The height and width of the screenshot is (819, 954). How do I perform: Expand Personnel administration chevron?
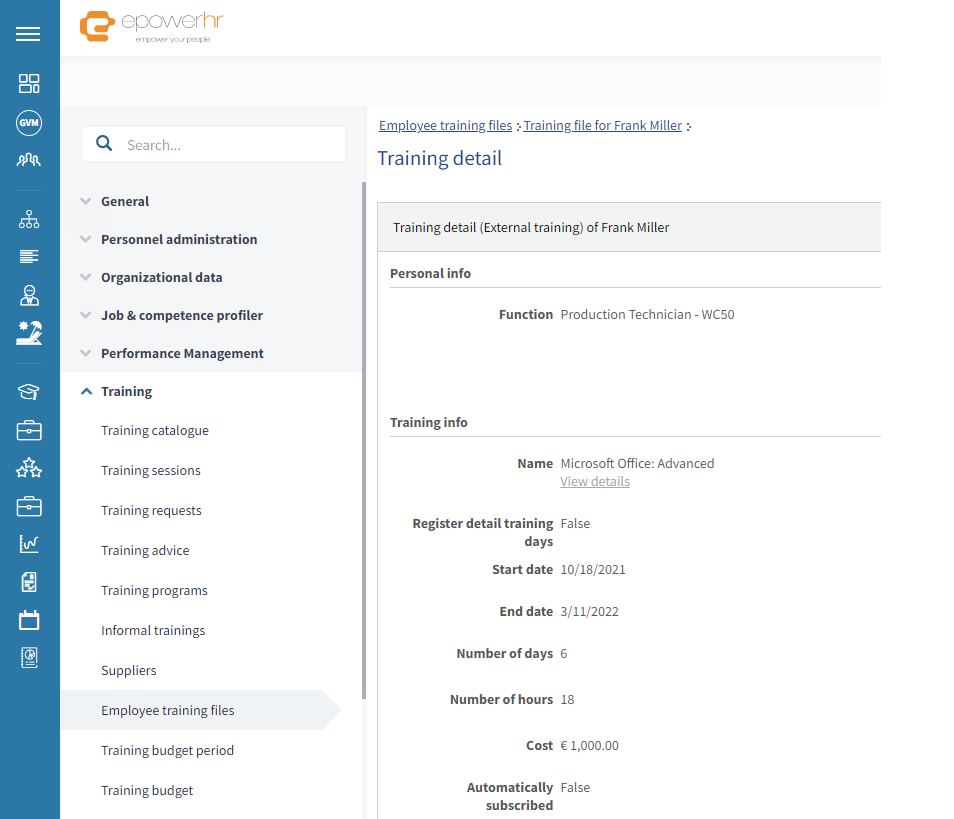(x=86, y=239)
